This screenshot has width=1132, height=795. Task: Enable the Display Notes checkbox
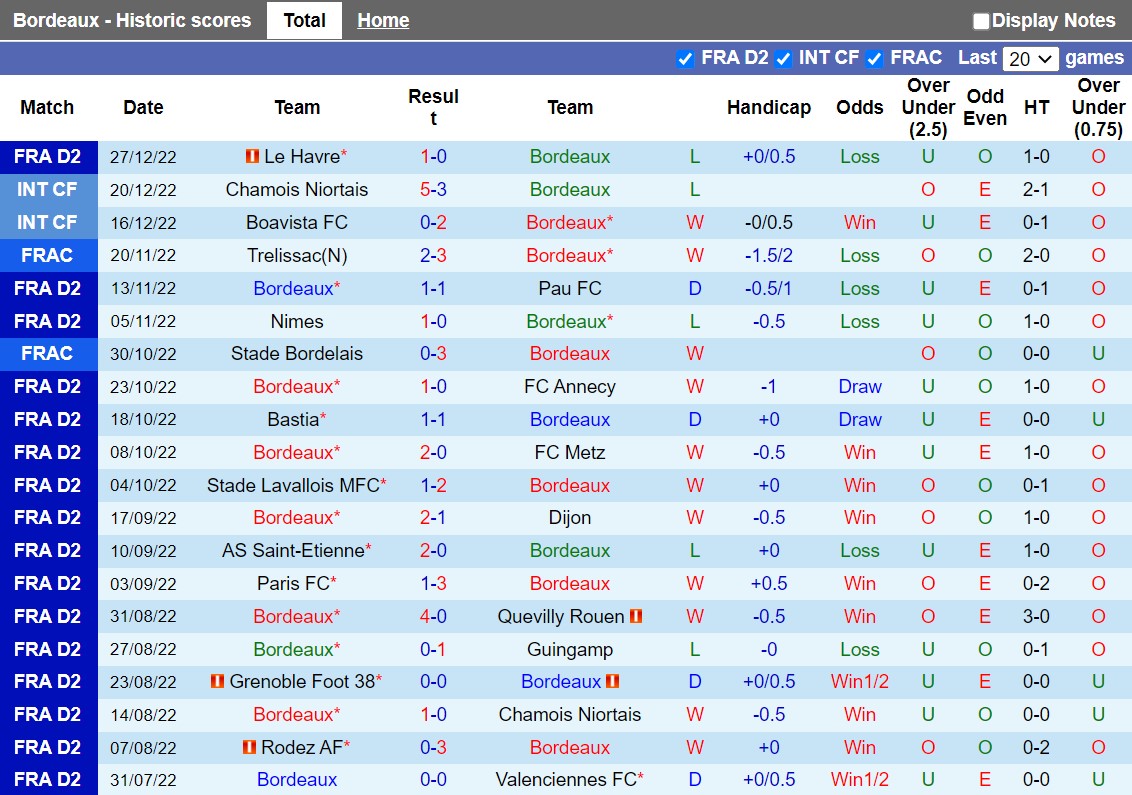pos(980,21)
